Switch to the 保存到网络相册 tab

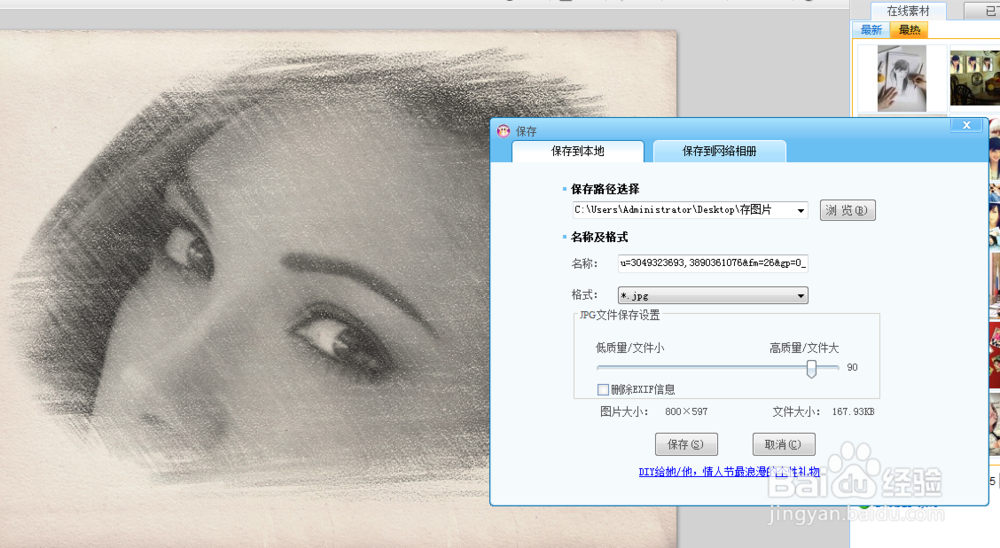pos(719,151)
